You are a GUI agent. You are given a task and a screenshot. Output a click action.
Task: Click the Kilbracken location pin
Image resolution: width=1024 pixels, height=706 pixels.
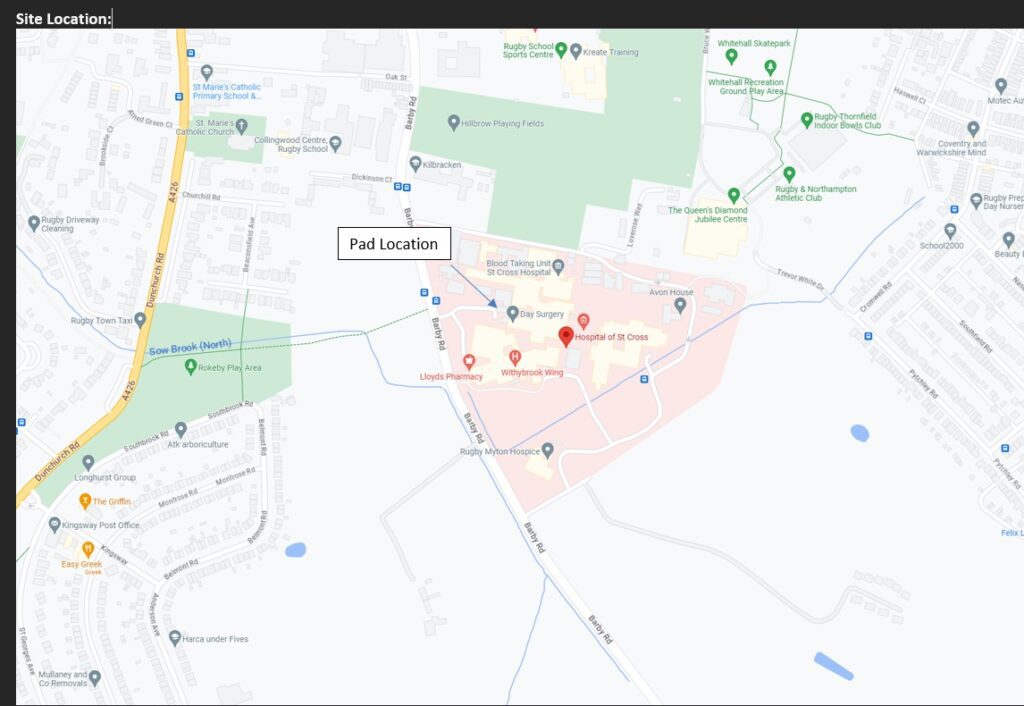(x=415, y=163)
